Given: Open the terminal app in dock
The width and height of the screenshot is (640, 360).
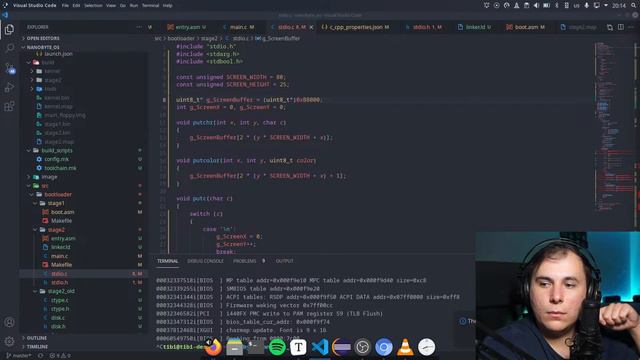Looking at the screenshot, I should (256, 347).
